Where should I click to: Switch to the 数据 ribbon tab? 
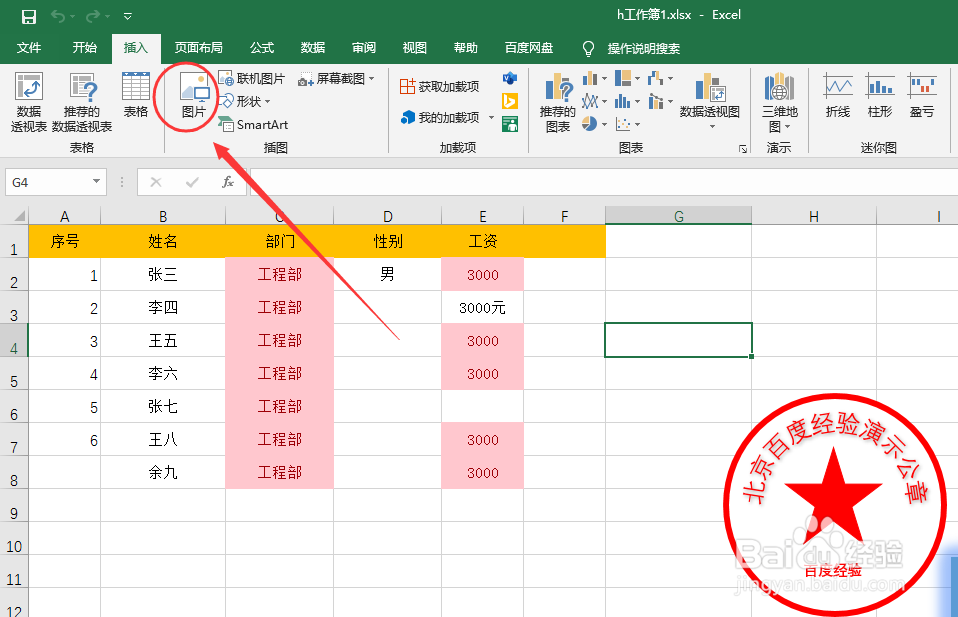coord(312,47)
